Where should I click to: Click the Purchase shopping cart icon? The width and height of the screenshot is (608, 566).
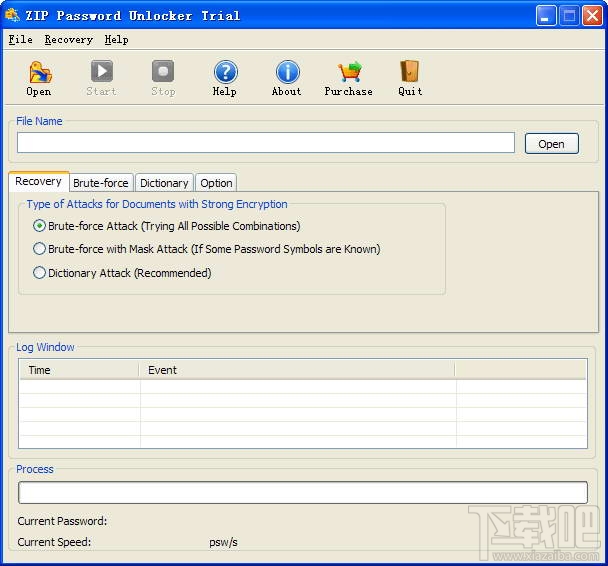click(x=349, y=72)
